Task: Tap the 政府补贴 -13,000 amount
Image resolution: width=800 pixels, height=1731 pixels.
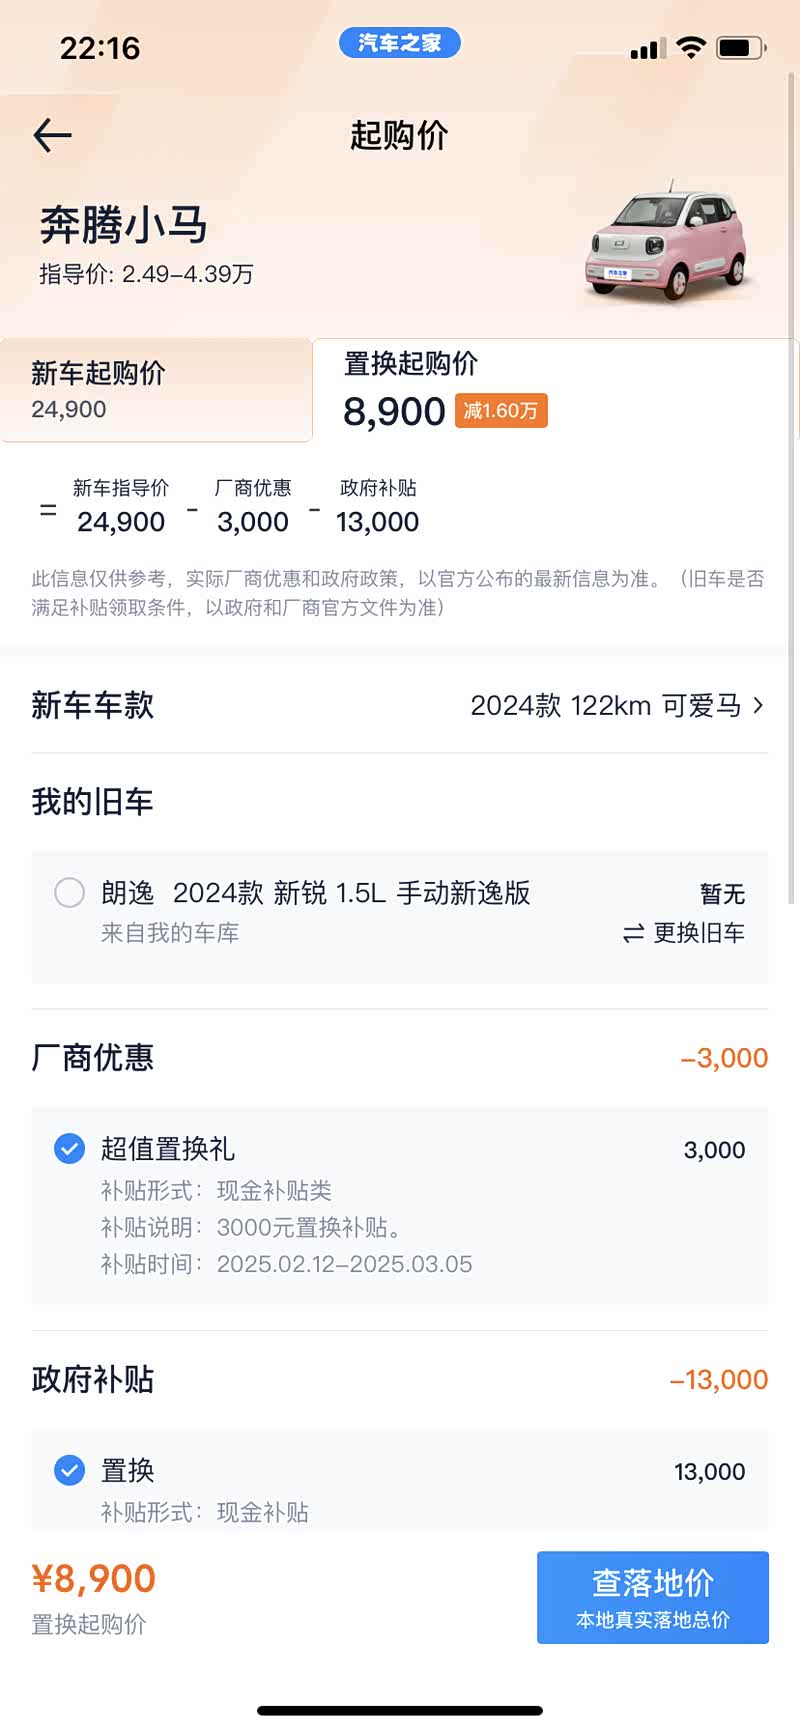Action: [718, 1380]
